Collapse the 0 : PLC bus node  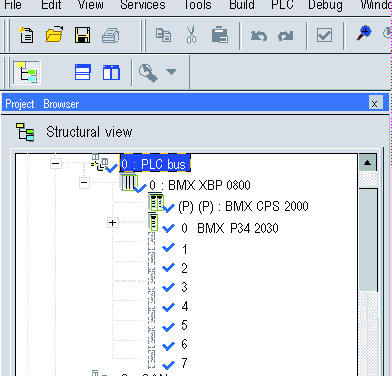coord(56,164)
